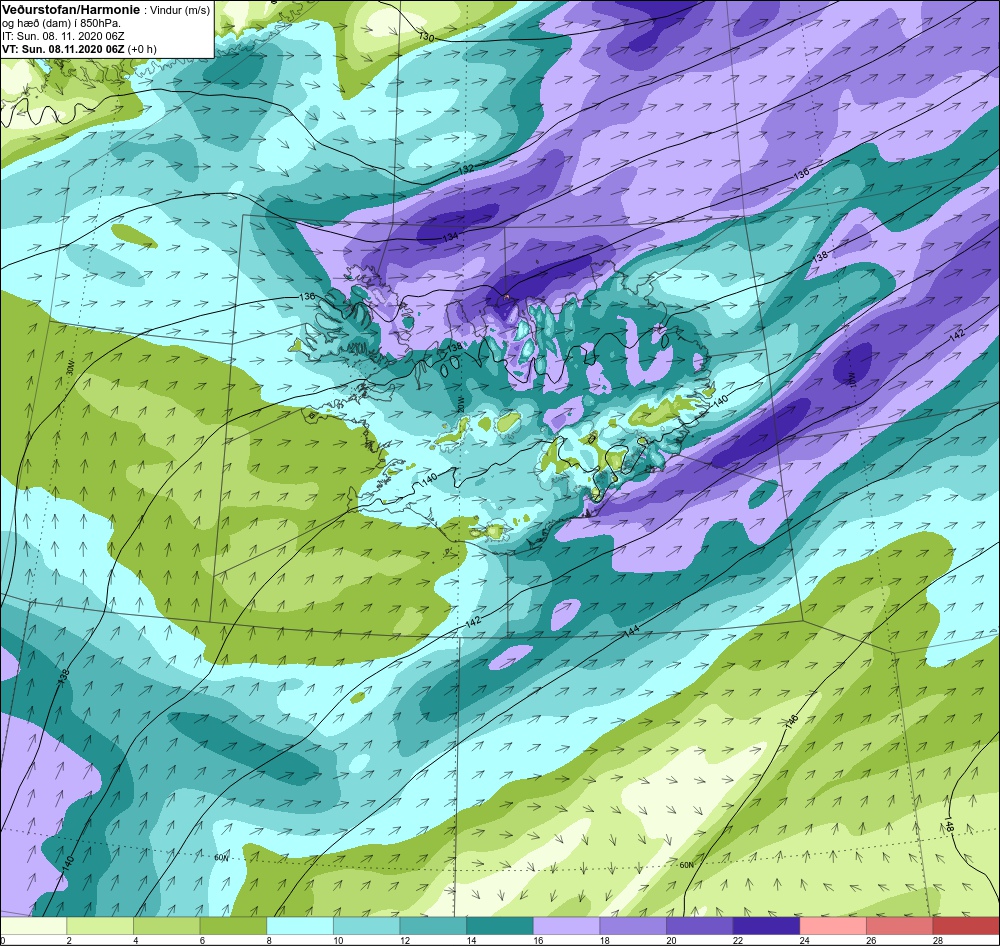The image size is (1000, 946).
Task: Choose the dark indigo 22–24 m/s legend swatch
Action: (766, 926)
